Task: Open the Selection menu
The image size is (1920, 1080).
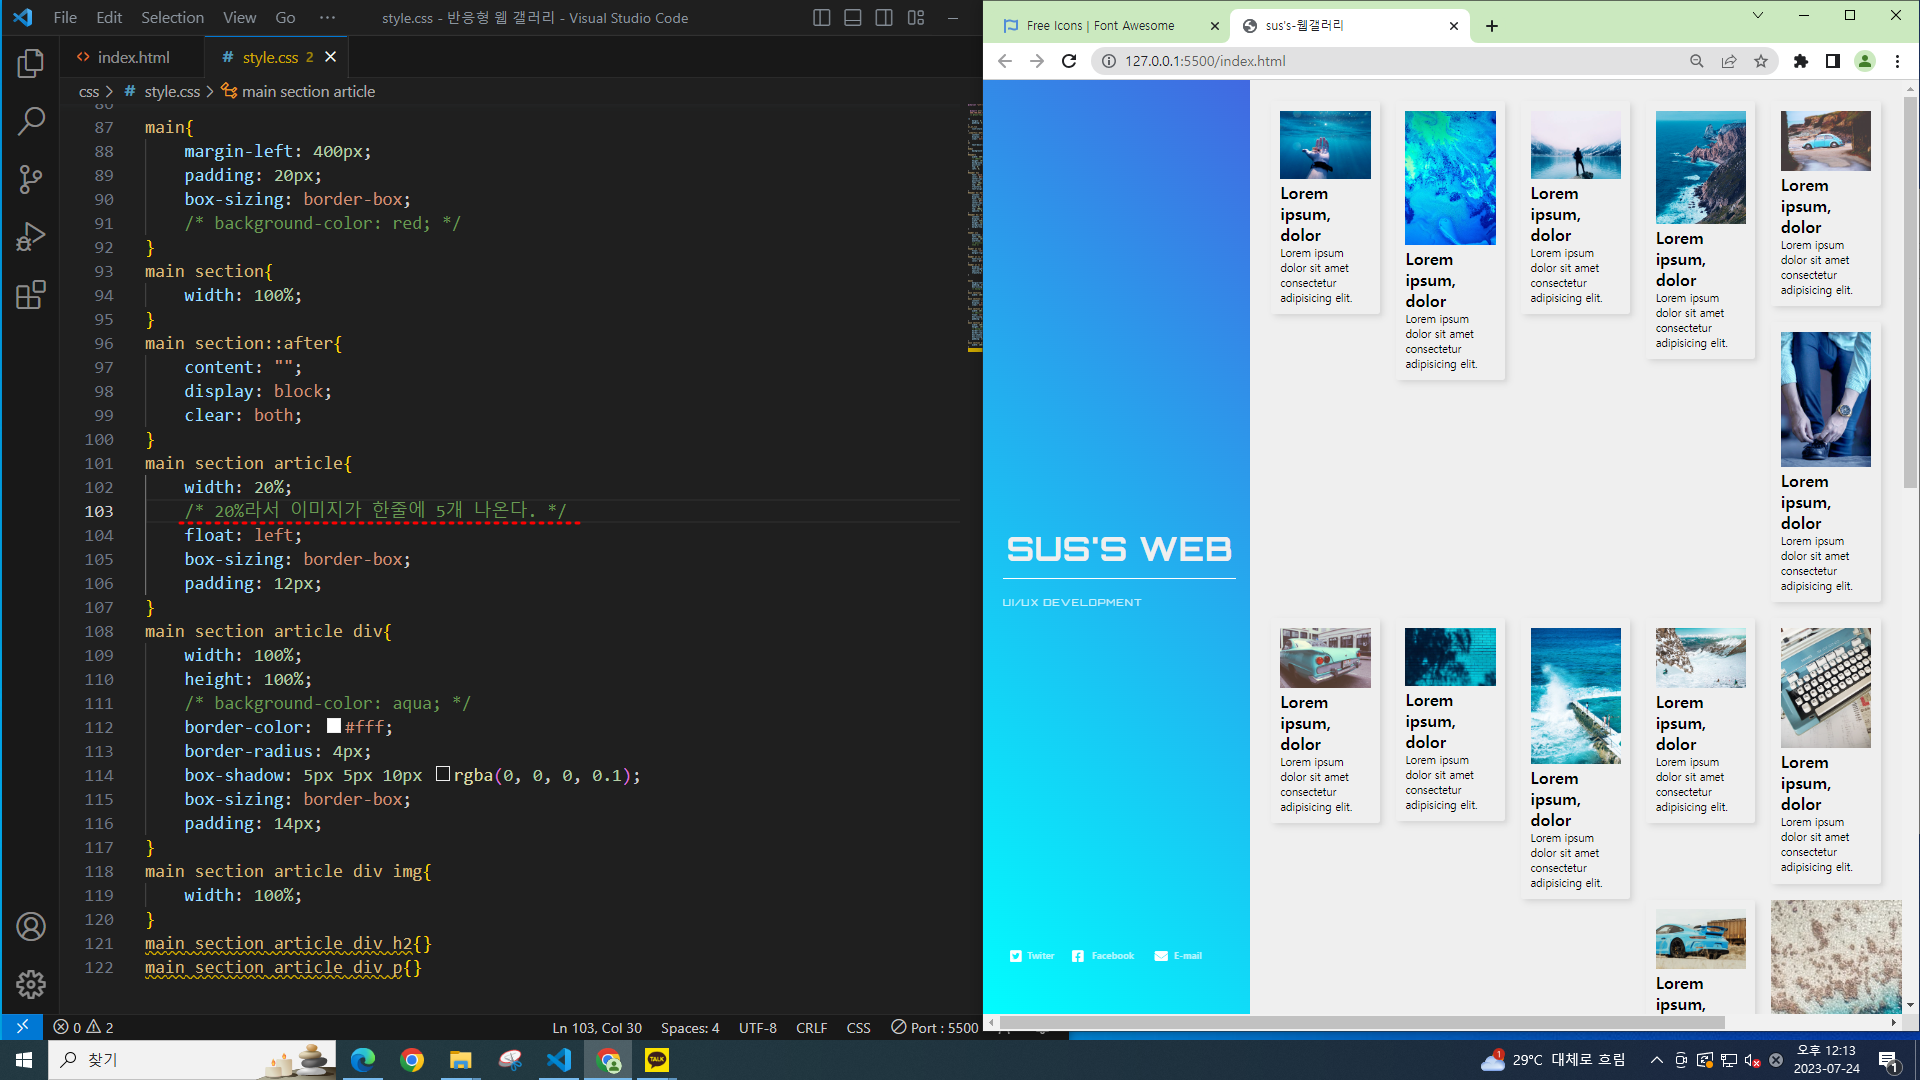Action: pos(172,18)
